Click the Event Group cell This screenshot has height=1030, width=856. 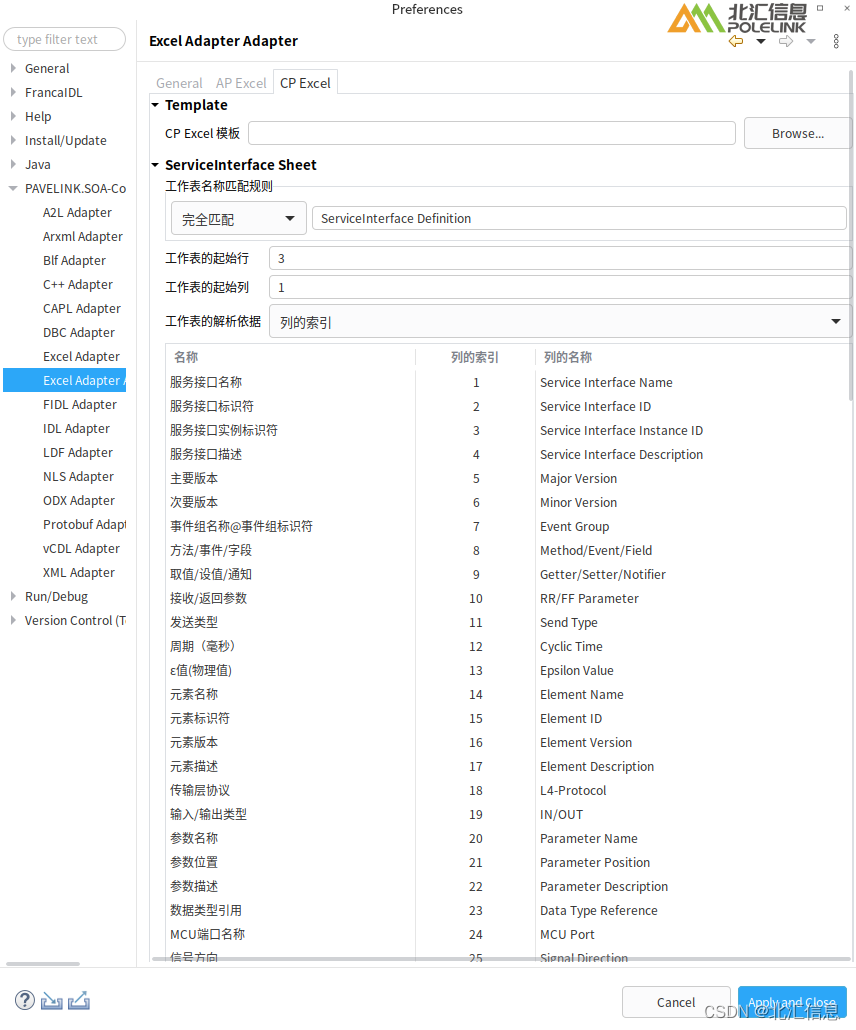574,527
